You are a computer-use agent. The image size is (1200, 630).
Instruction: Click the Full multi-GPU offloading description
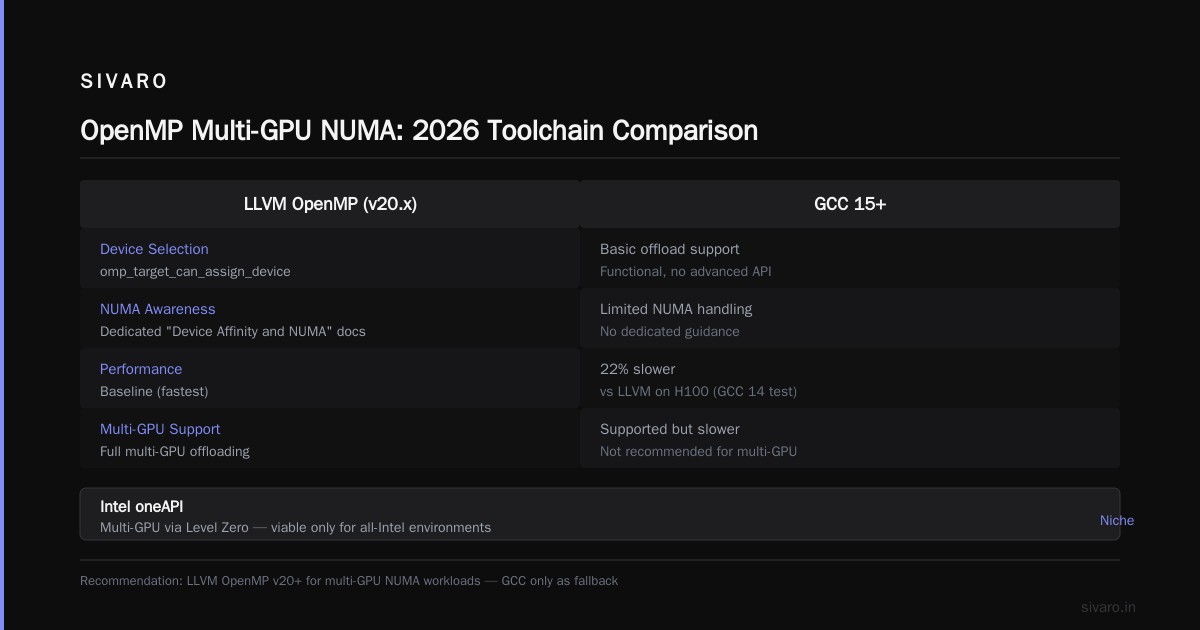tap(175, 451)
